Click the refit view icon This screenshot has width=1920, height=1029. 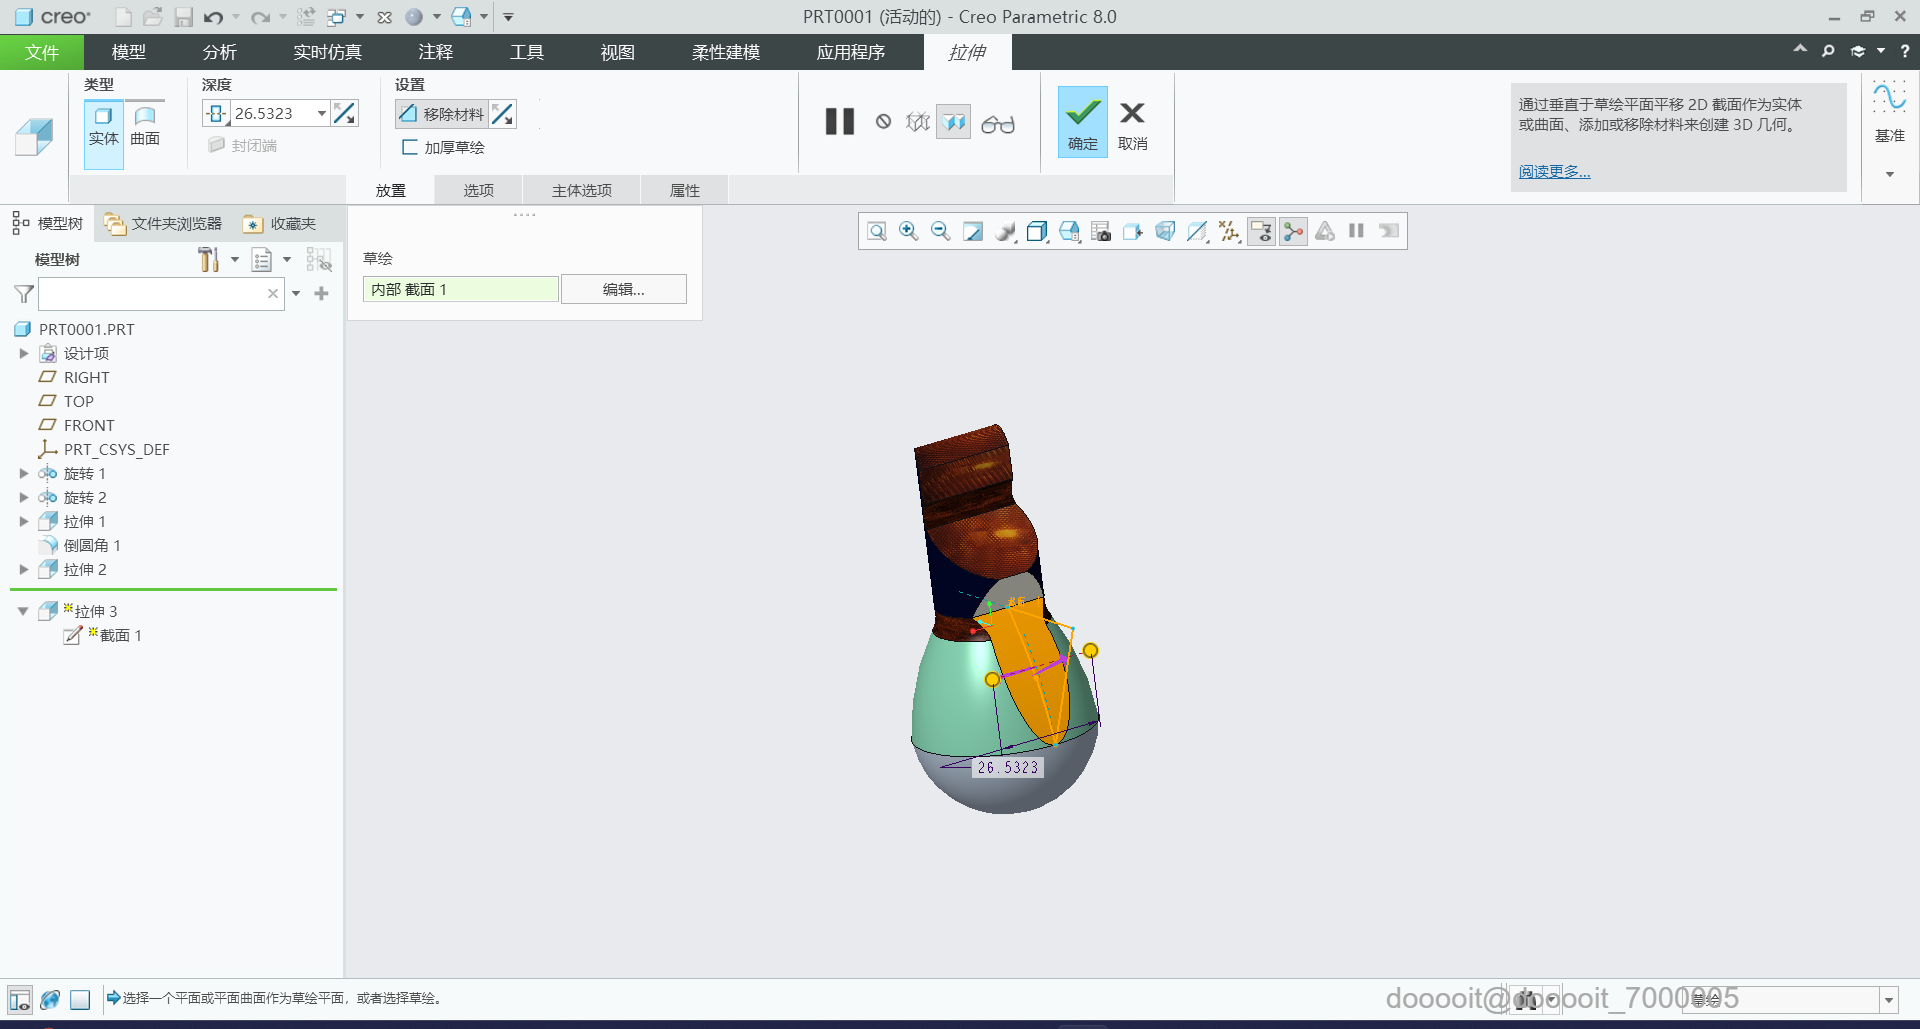[876, 232]
